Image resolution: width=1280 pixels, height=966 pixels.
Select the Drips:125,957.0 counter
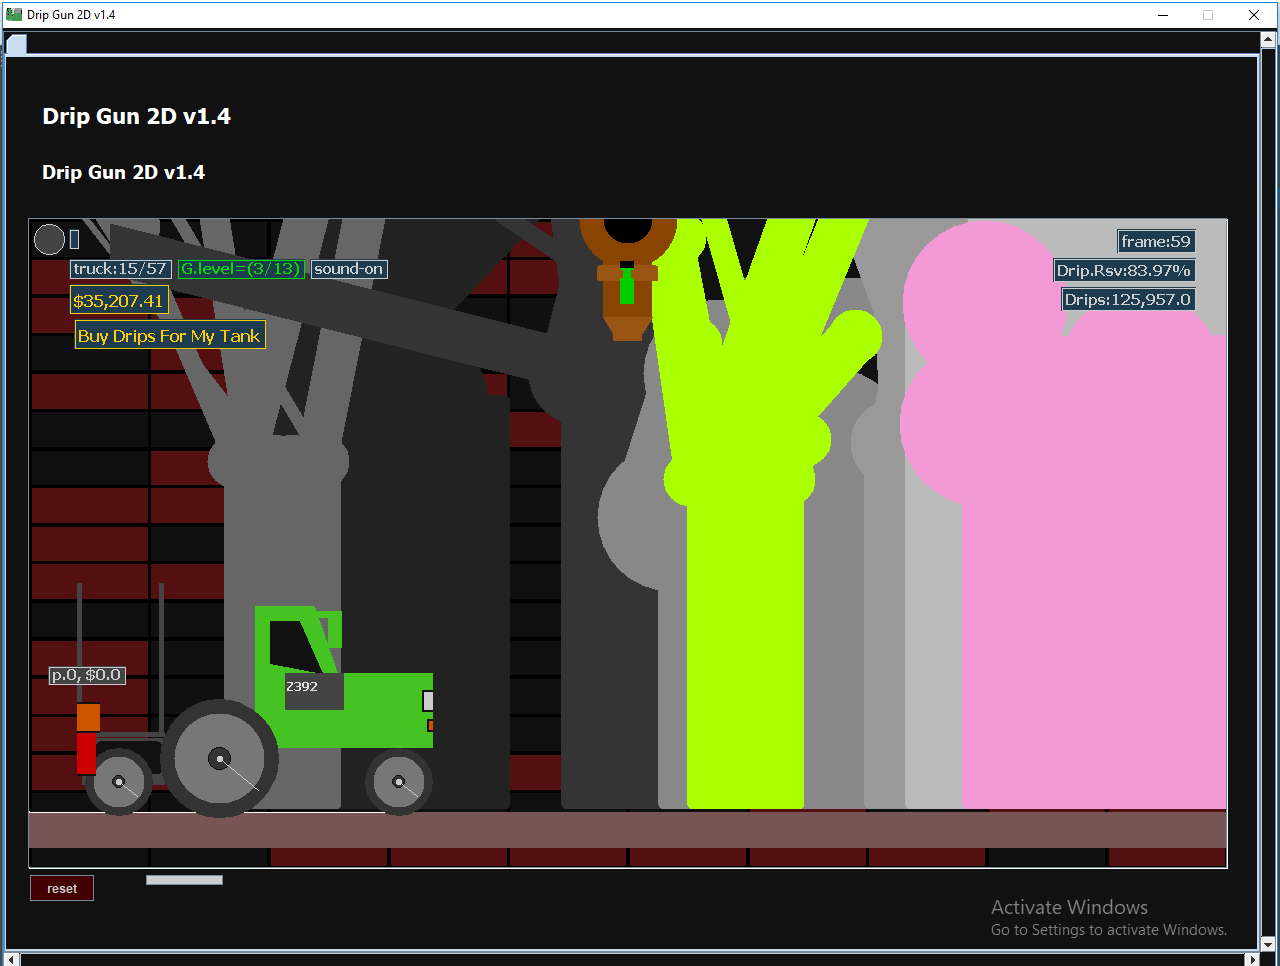1128,298
